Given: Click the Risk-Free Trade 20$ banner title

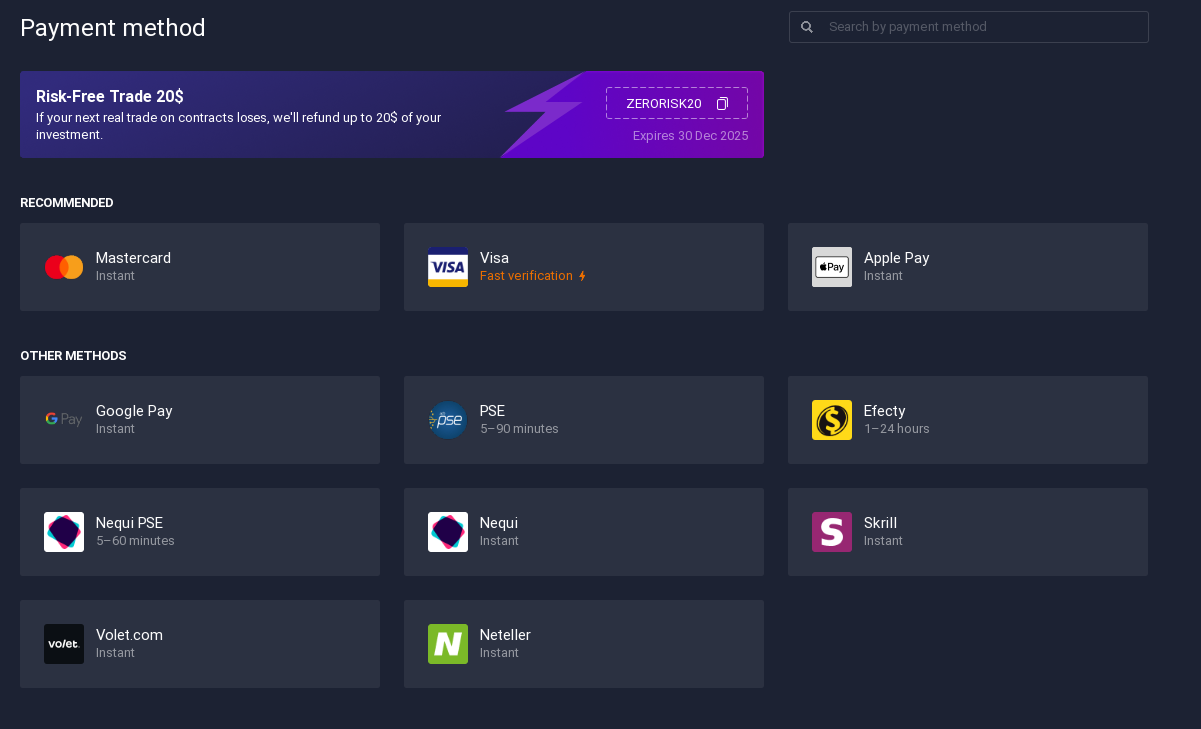Looking at the screenshot, I should click(110, 97).
